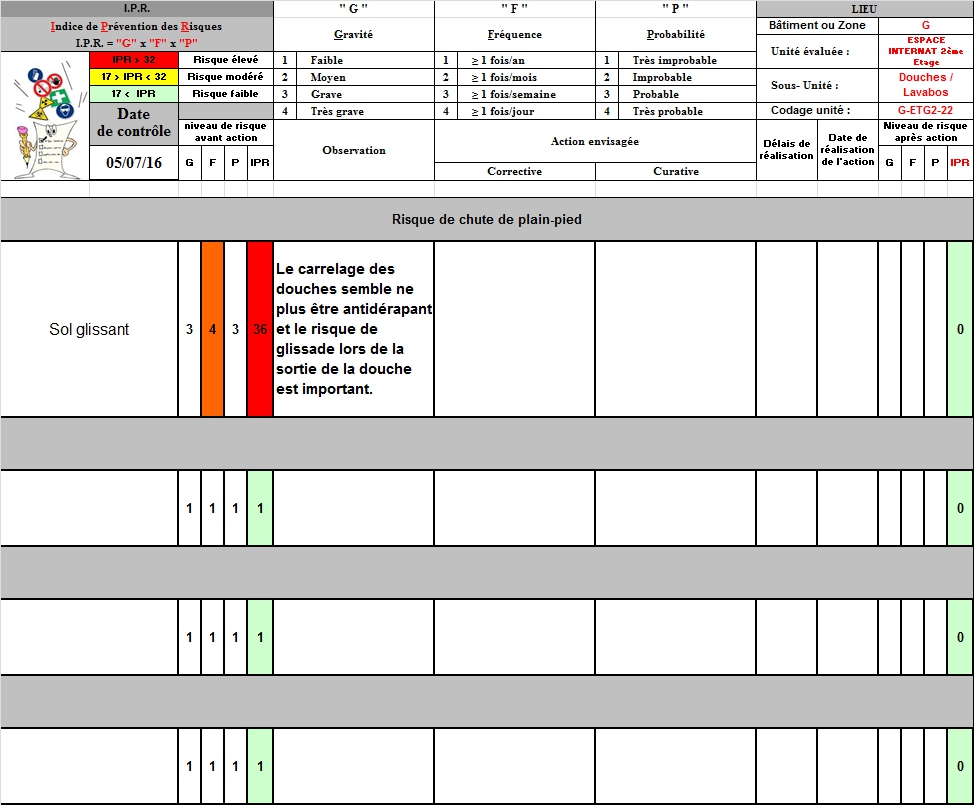This screenshot has width=974, height=805.
Task: Select the 'Délais de réalisation' header cell
Action: click(x=786, y=150)
